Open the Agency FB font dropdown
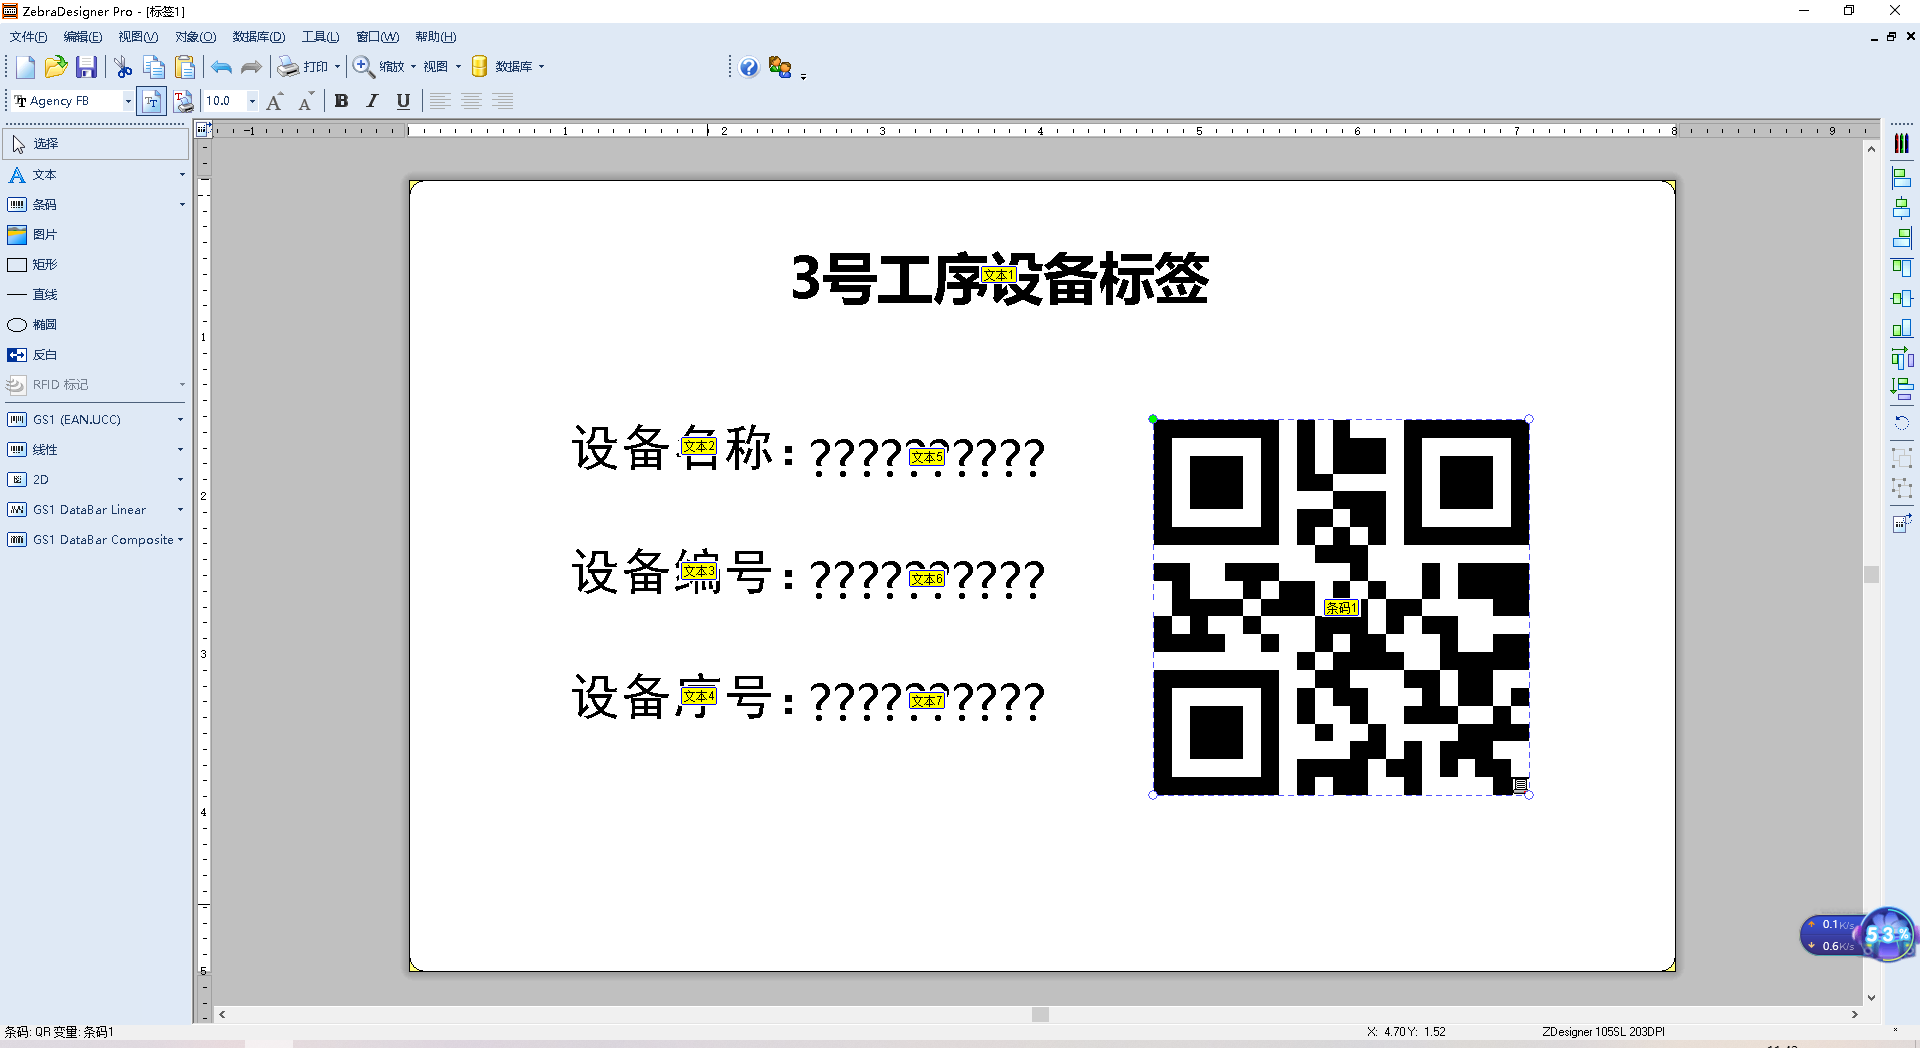Image resolution: width=1920 pixels, height=1048 pixels. pyautogui.click(x=128, y=101)
